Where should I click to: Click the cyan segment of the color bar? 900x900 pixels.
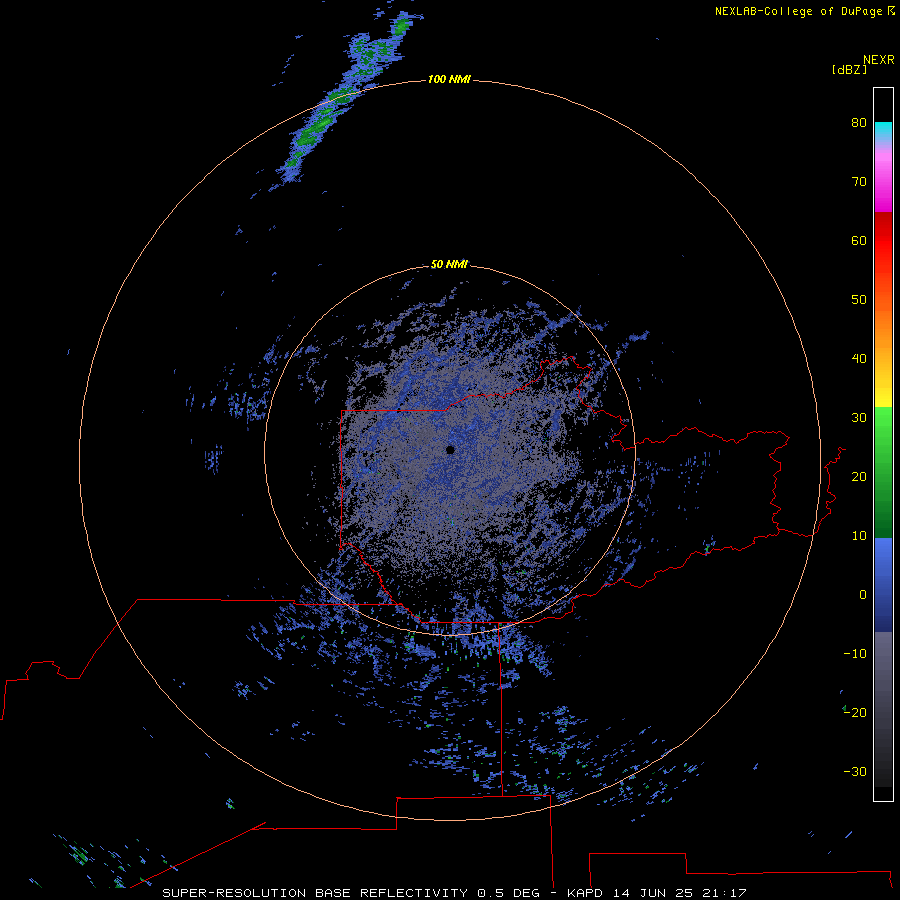[883, 129]
